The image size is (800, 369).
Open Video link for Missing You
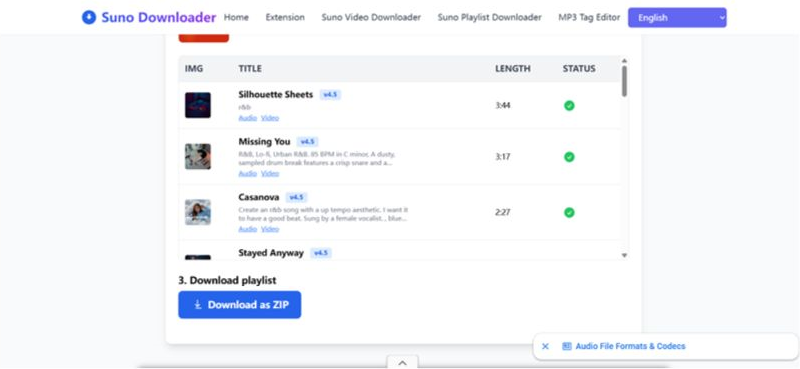[x=270, y=174]
